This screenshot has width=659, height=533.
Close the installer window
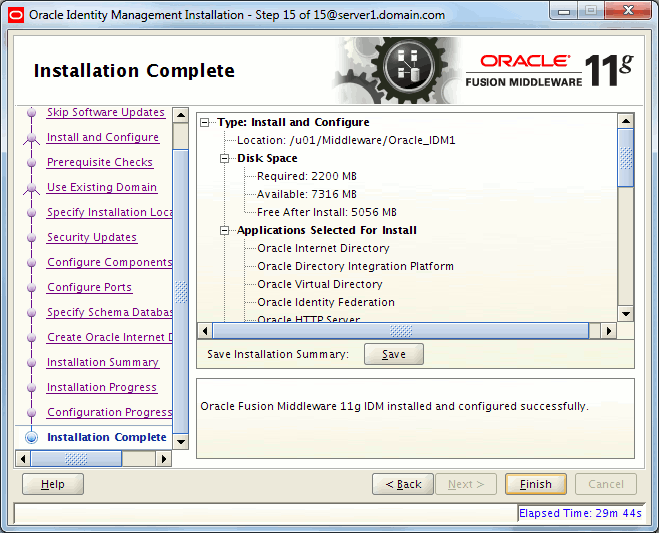coord(628,11)
